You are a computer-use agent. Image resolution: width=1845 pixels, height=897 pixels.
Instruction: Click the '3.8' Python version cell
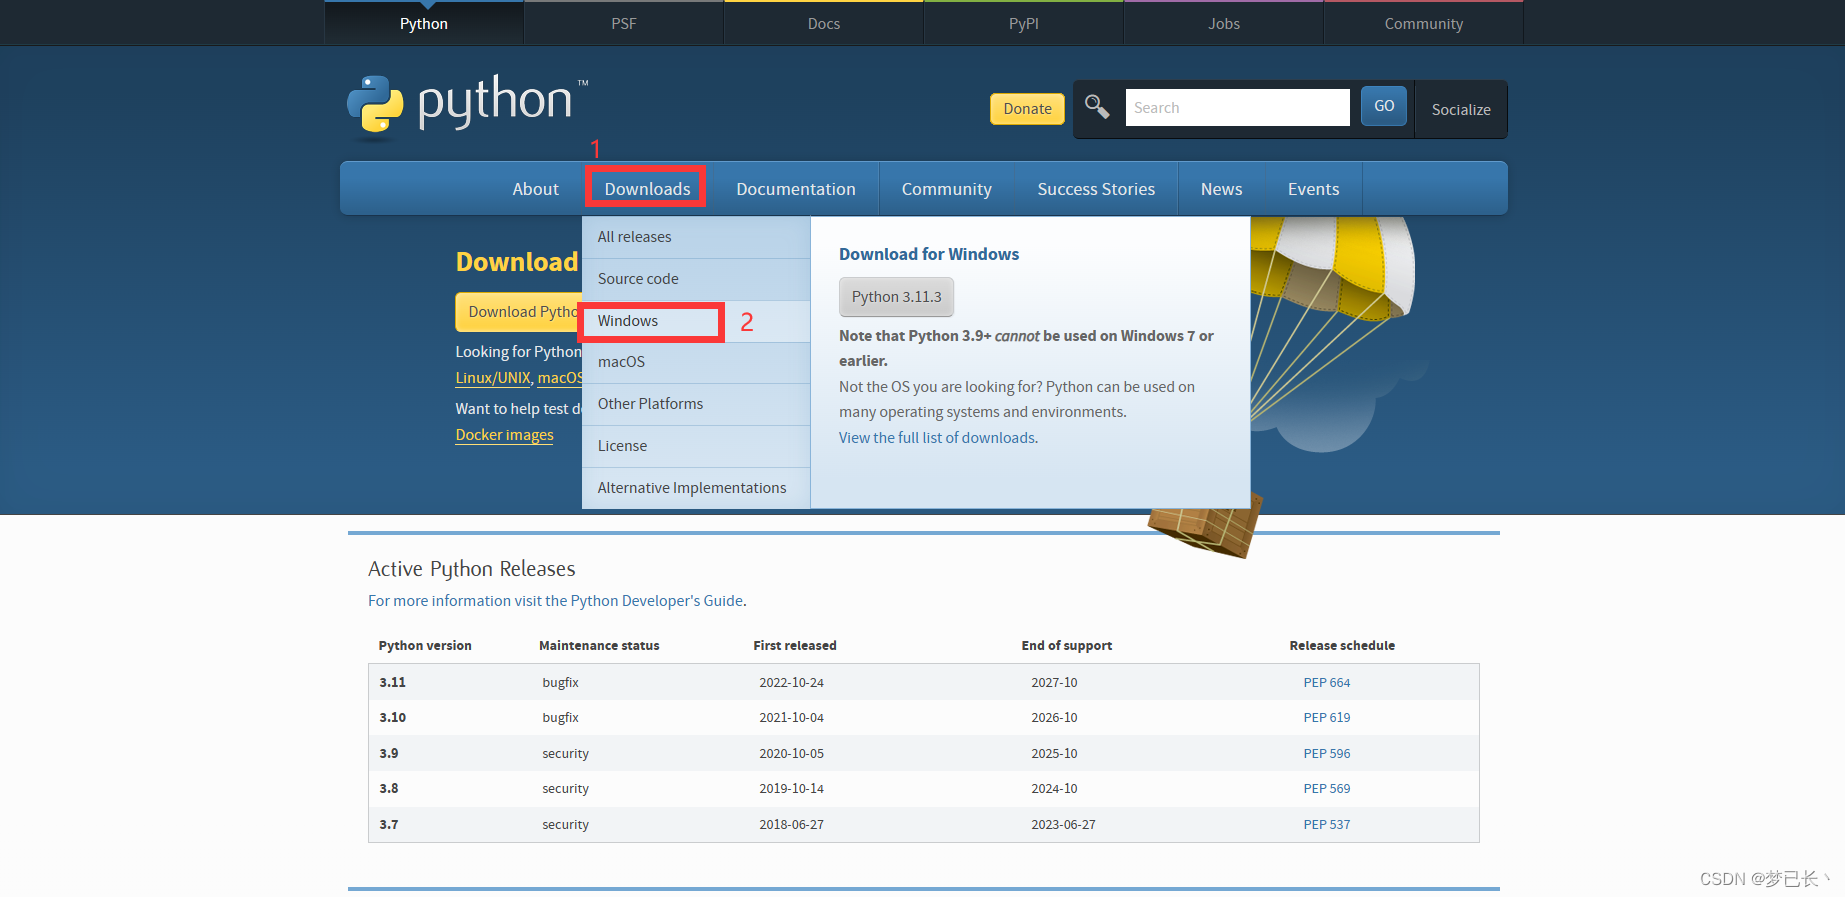tap(389, 789)
